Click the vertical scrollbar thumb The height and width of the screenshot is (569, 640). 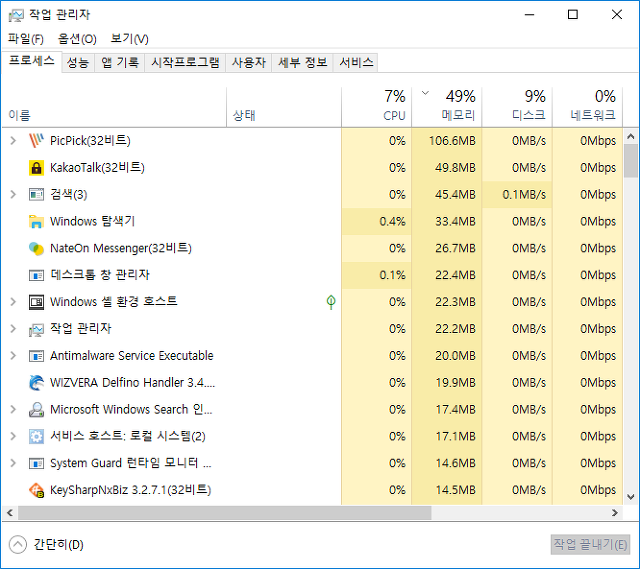point(631,161)
